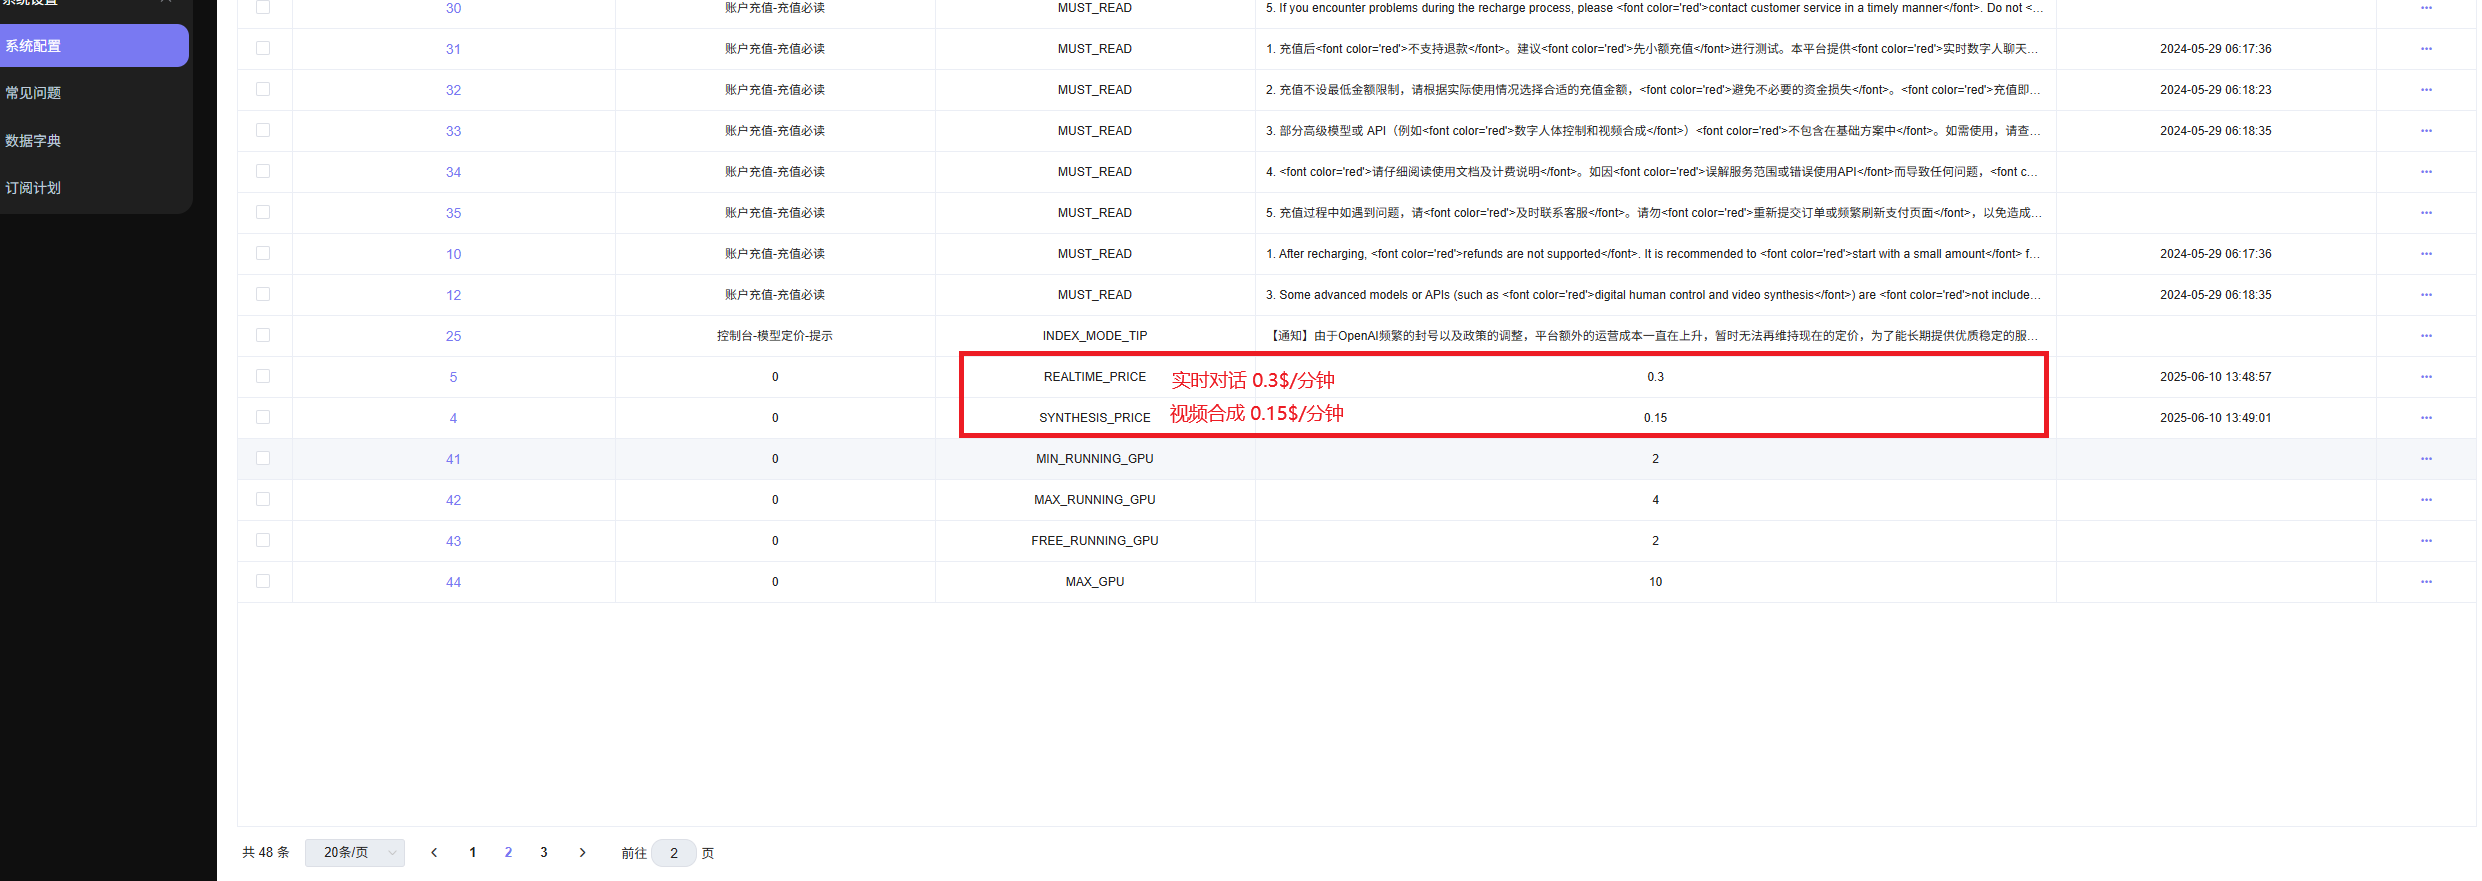Check the checkbox for row ID 5

pos(263,376)
